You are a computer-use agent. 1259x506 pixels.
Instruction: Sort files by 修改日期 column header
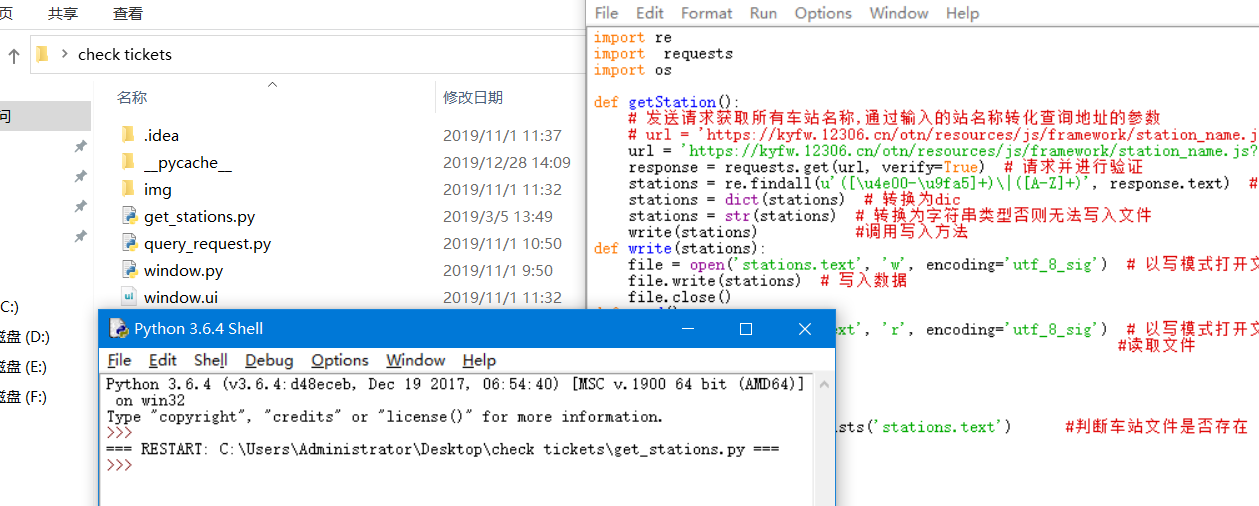tap(473, 97)
